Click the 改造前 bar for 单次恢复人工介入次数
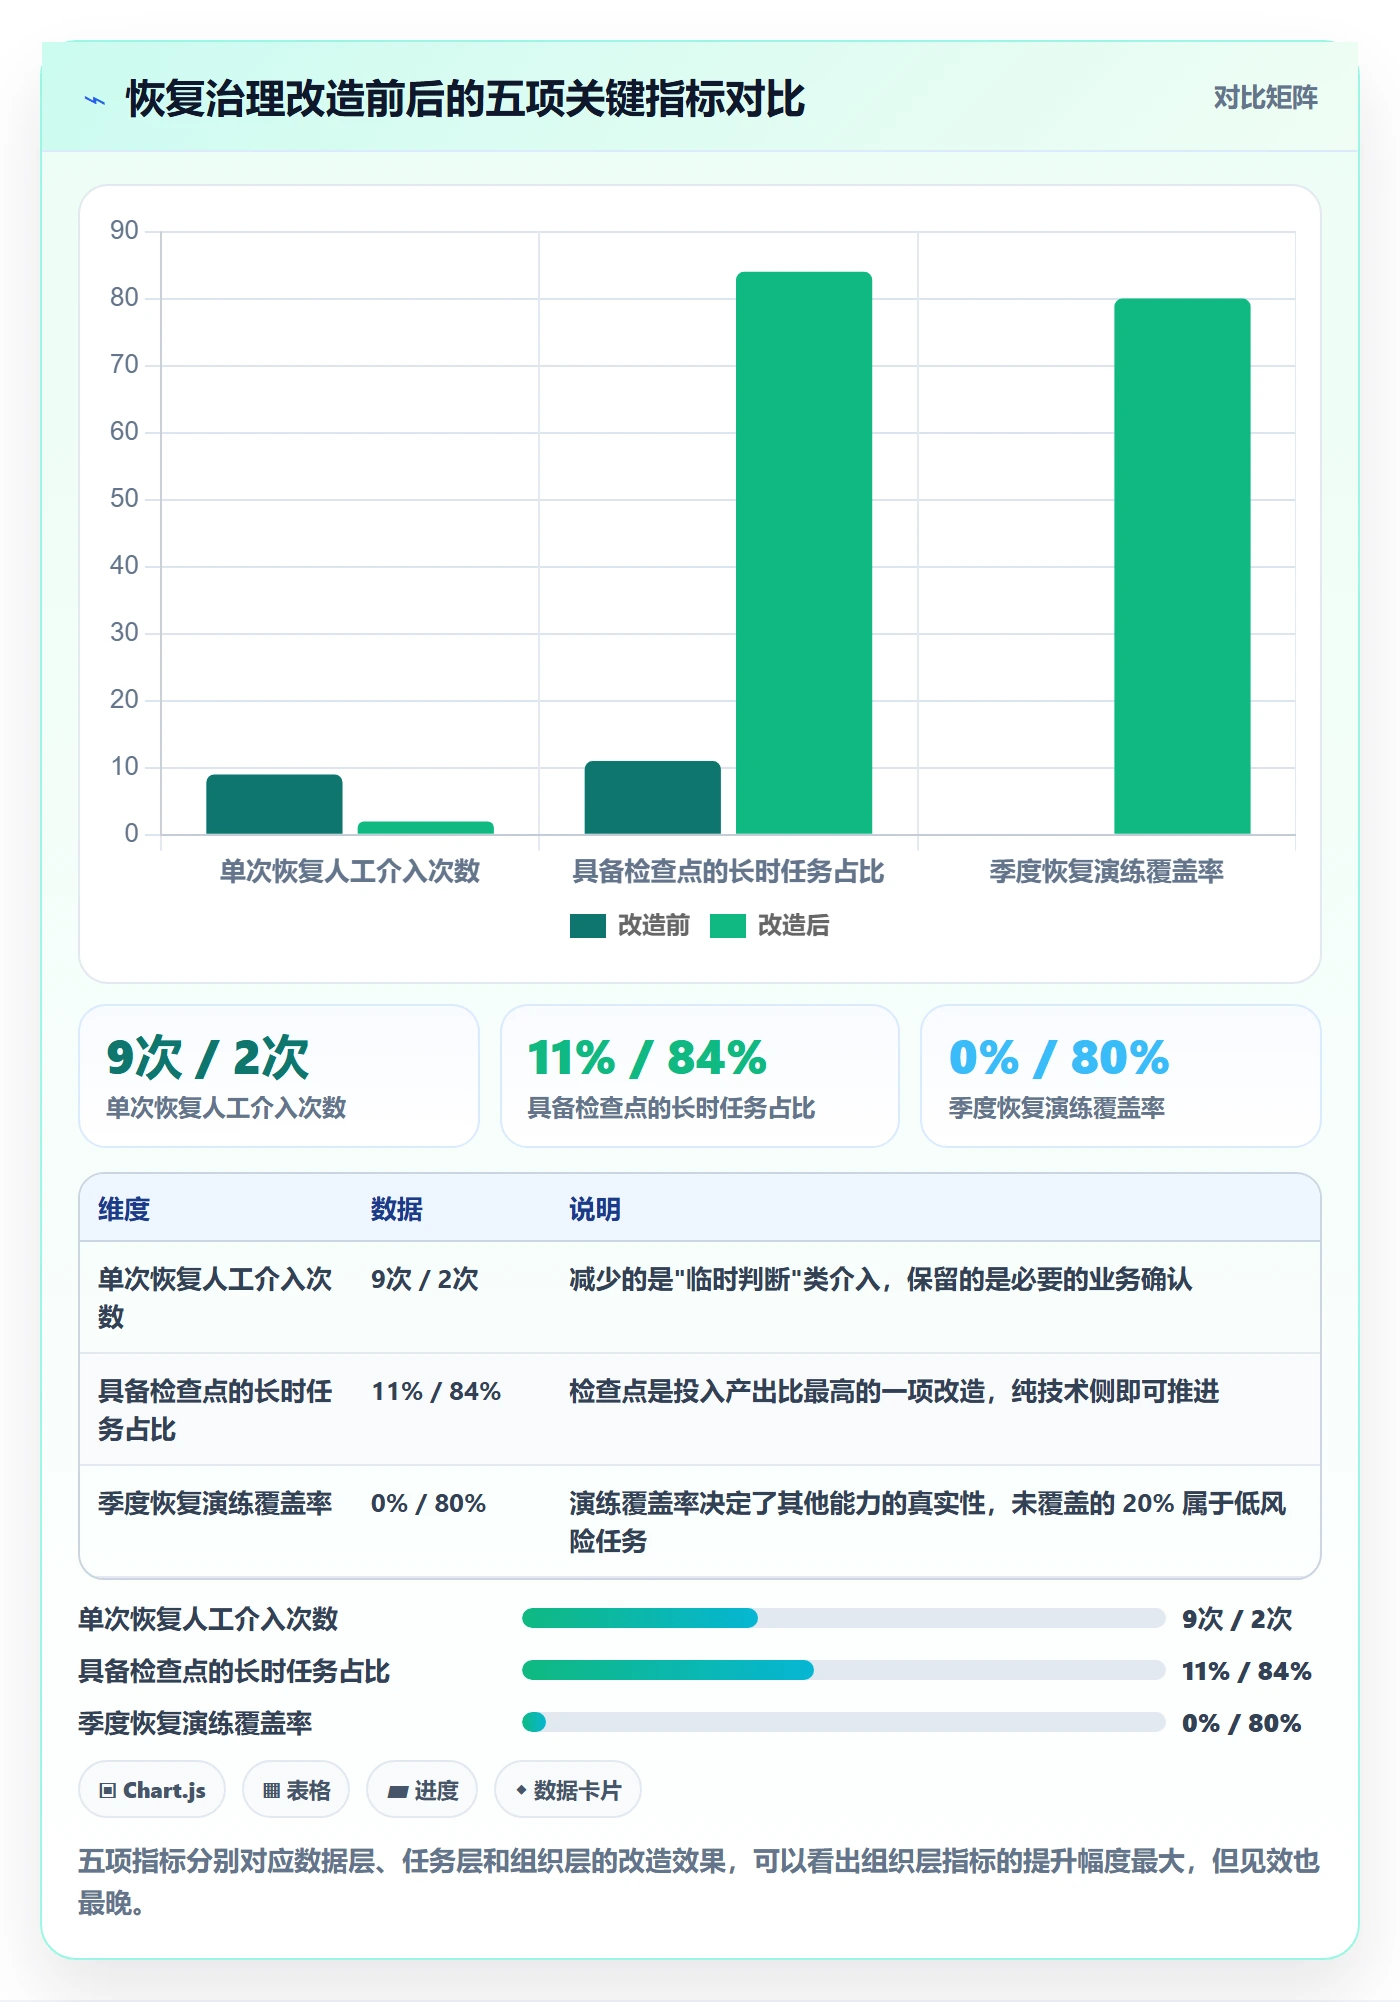 click(274, 804)
